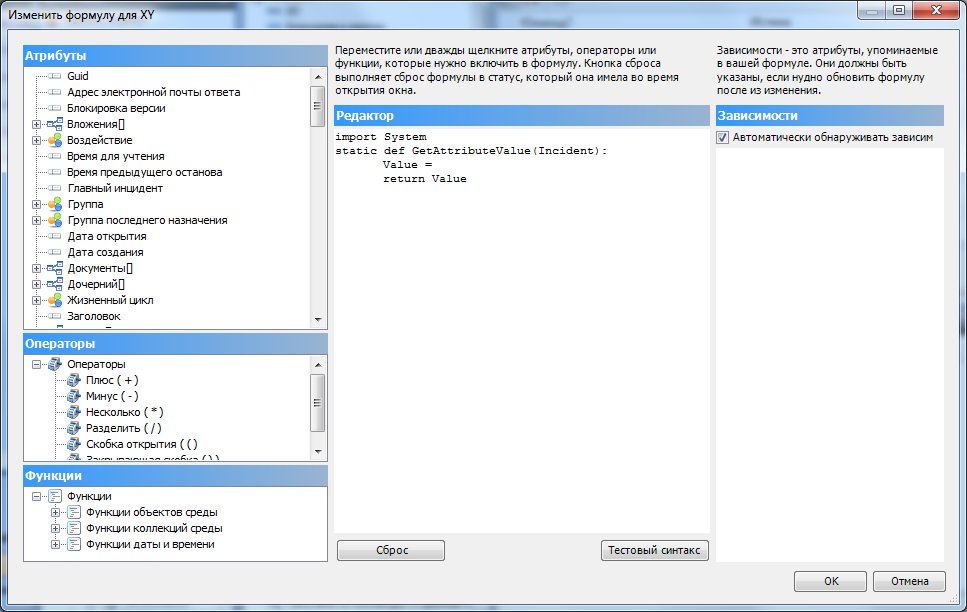967x612 pixels.
Task: Select the Главный инцидент attribute
Action: [x=114, y=188]
